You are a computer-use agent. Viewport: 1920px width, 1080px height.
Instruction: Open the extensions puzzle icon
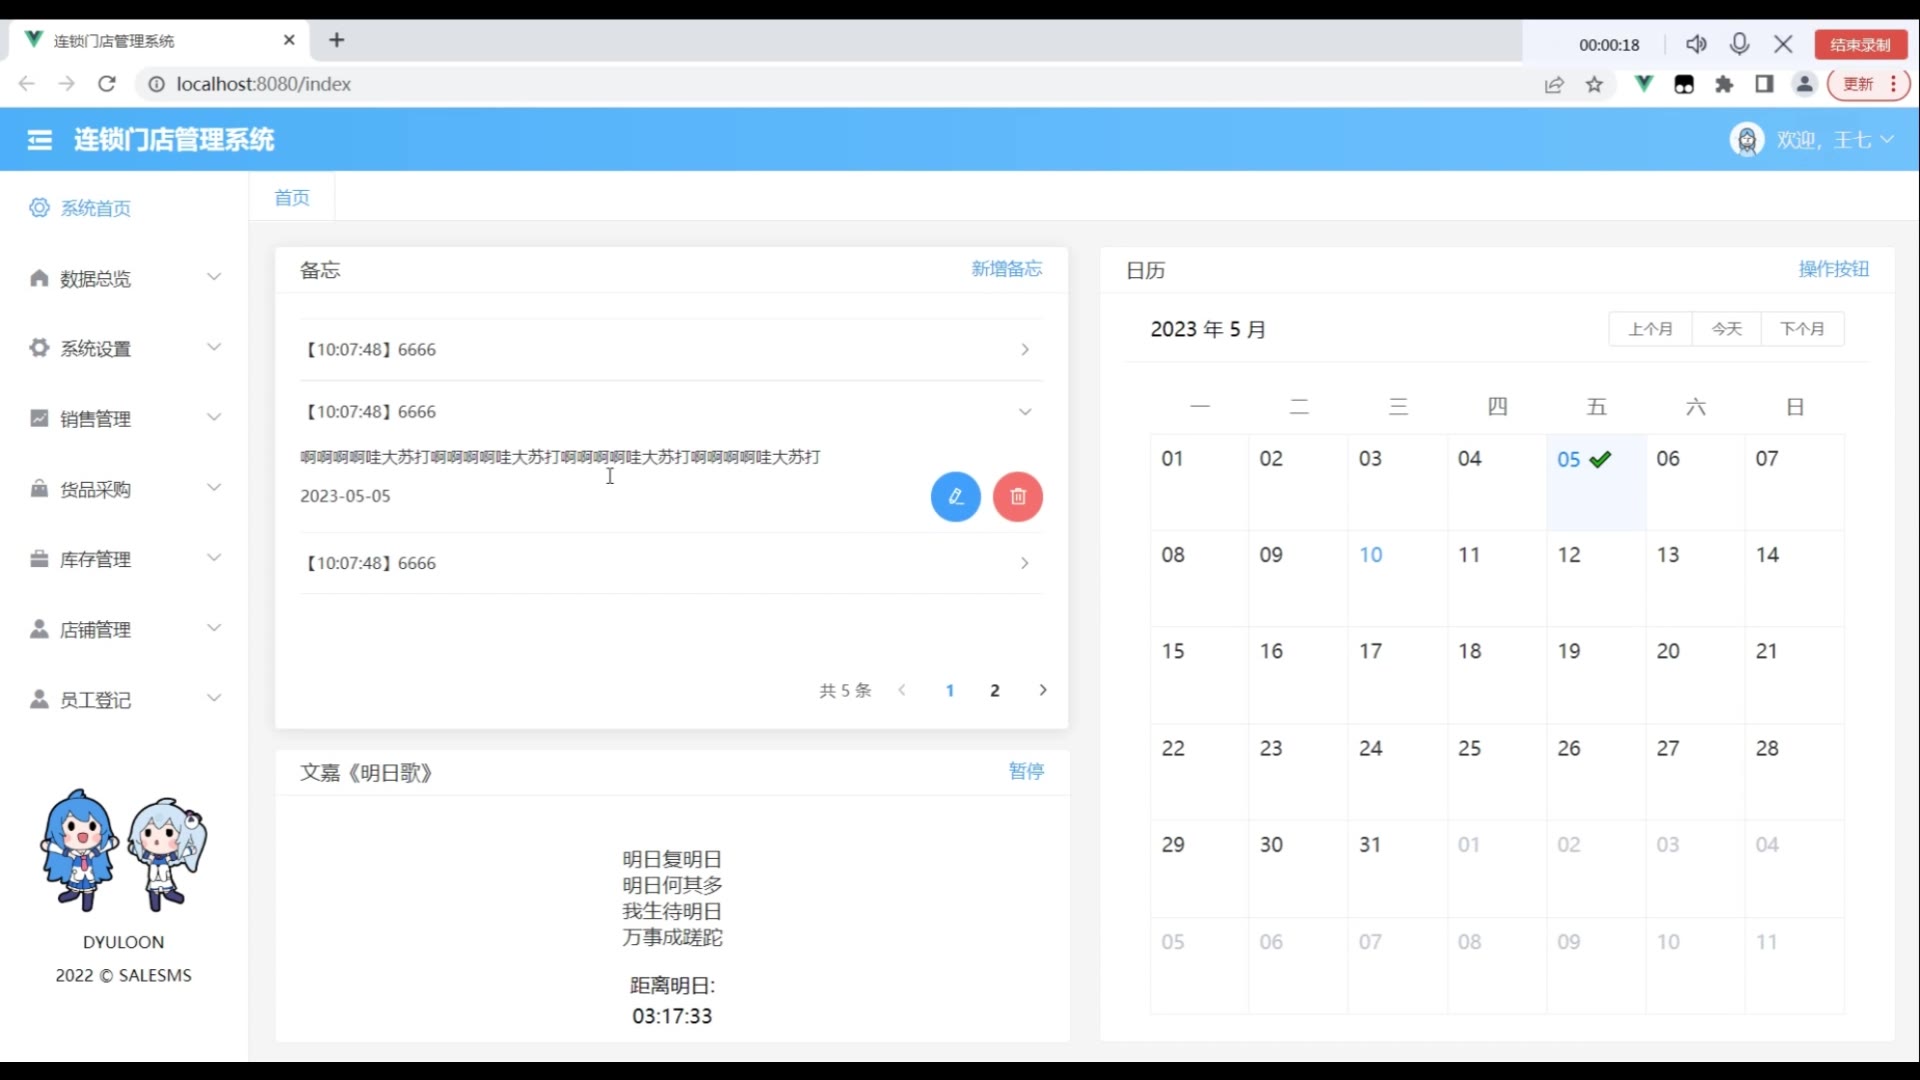click(x=1724, y=84)
